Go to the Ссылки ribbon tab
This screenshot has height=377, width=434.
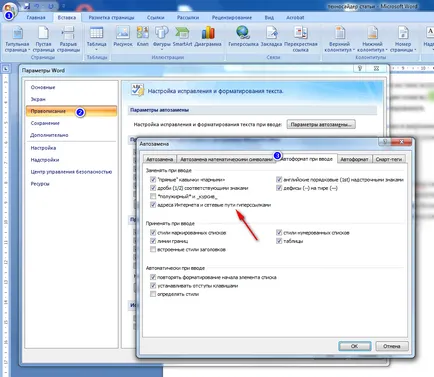(x=155, y=17)
